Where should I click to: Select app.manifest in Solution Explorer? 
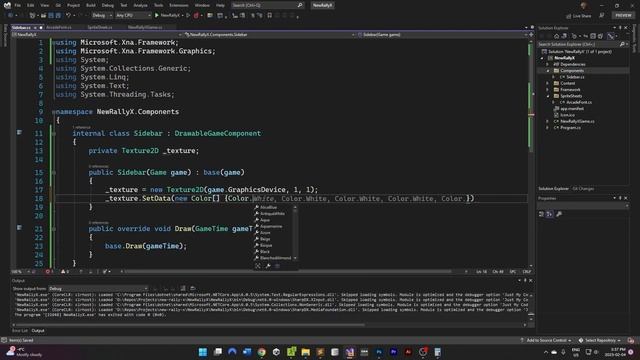[x=572, y=109]
